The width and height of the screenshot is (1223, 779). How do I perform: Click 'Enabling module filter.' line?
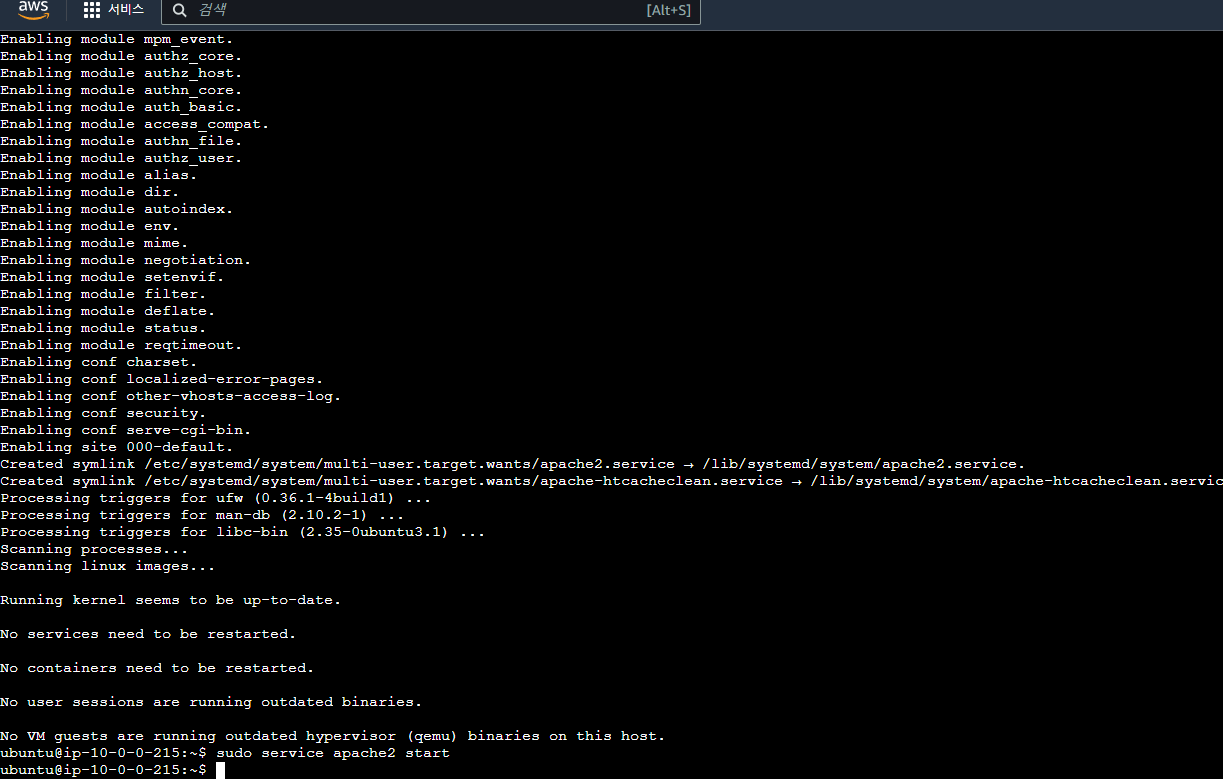click(103, 294)
